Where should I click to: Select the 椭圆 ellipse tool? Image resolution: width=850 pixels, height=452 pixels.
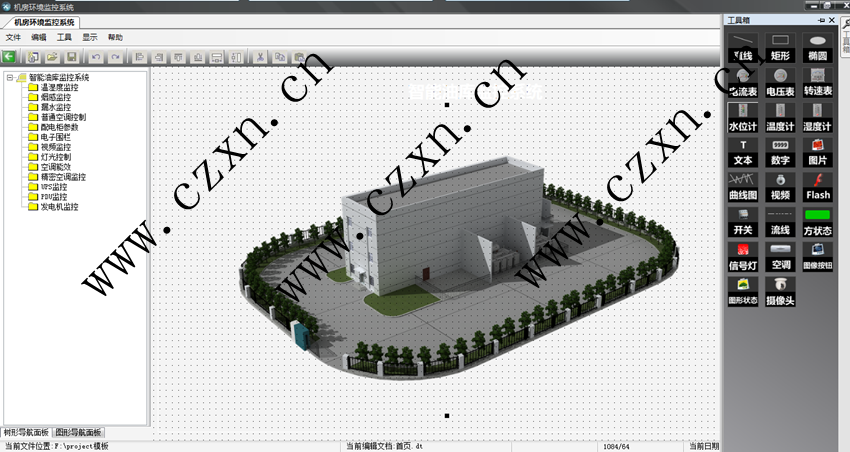(x=817, y=47)
